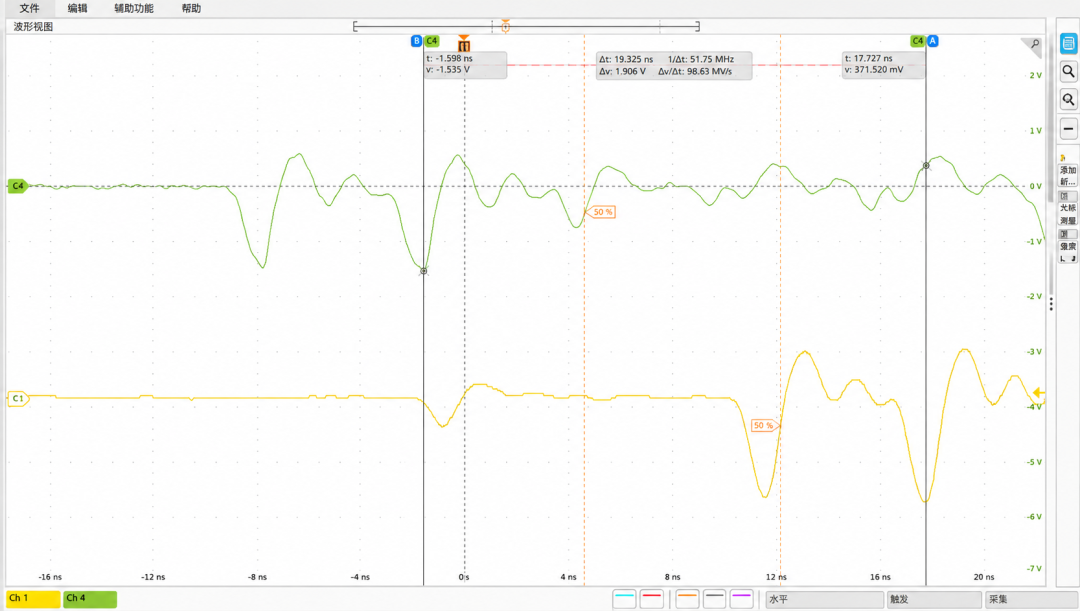The height and width of the screenshot is (611, 1080).
Task: Click the minus button in the right sidebar
Action: click(1068, 129)
